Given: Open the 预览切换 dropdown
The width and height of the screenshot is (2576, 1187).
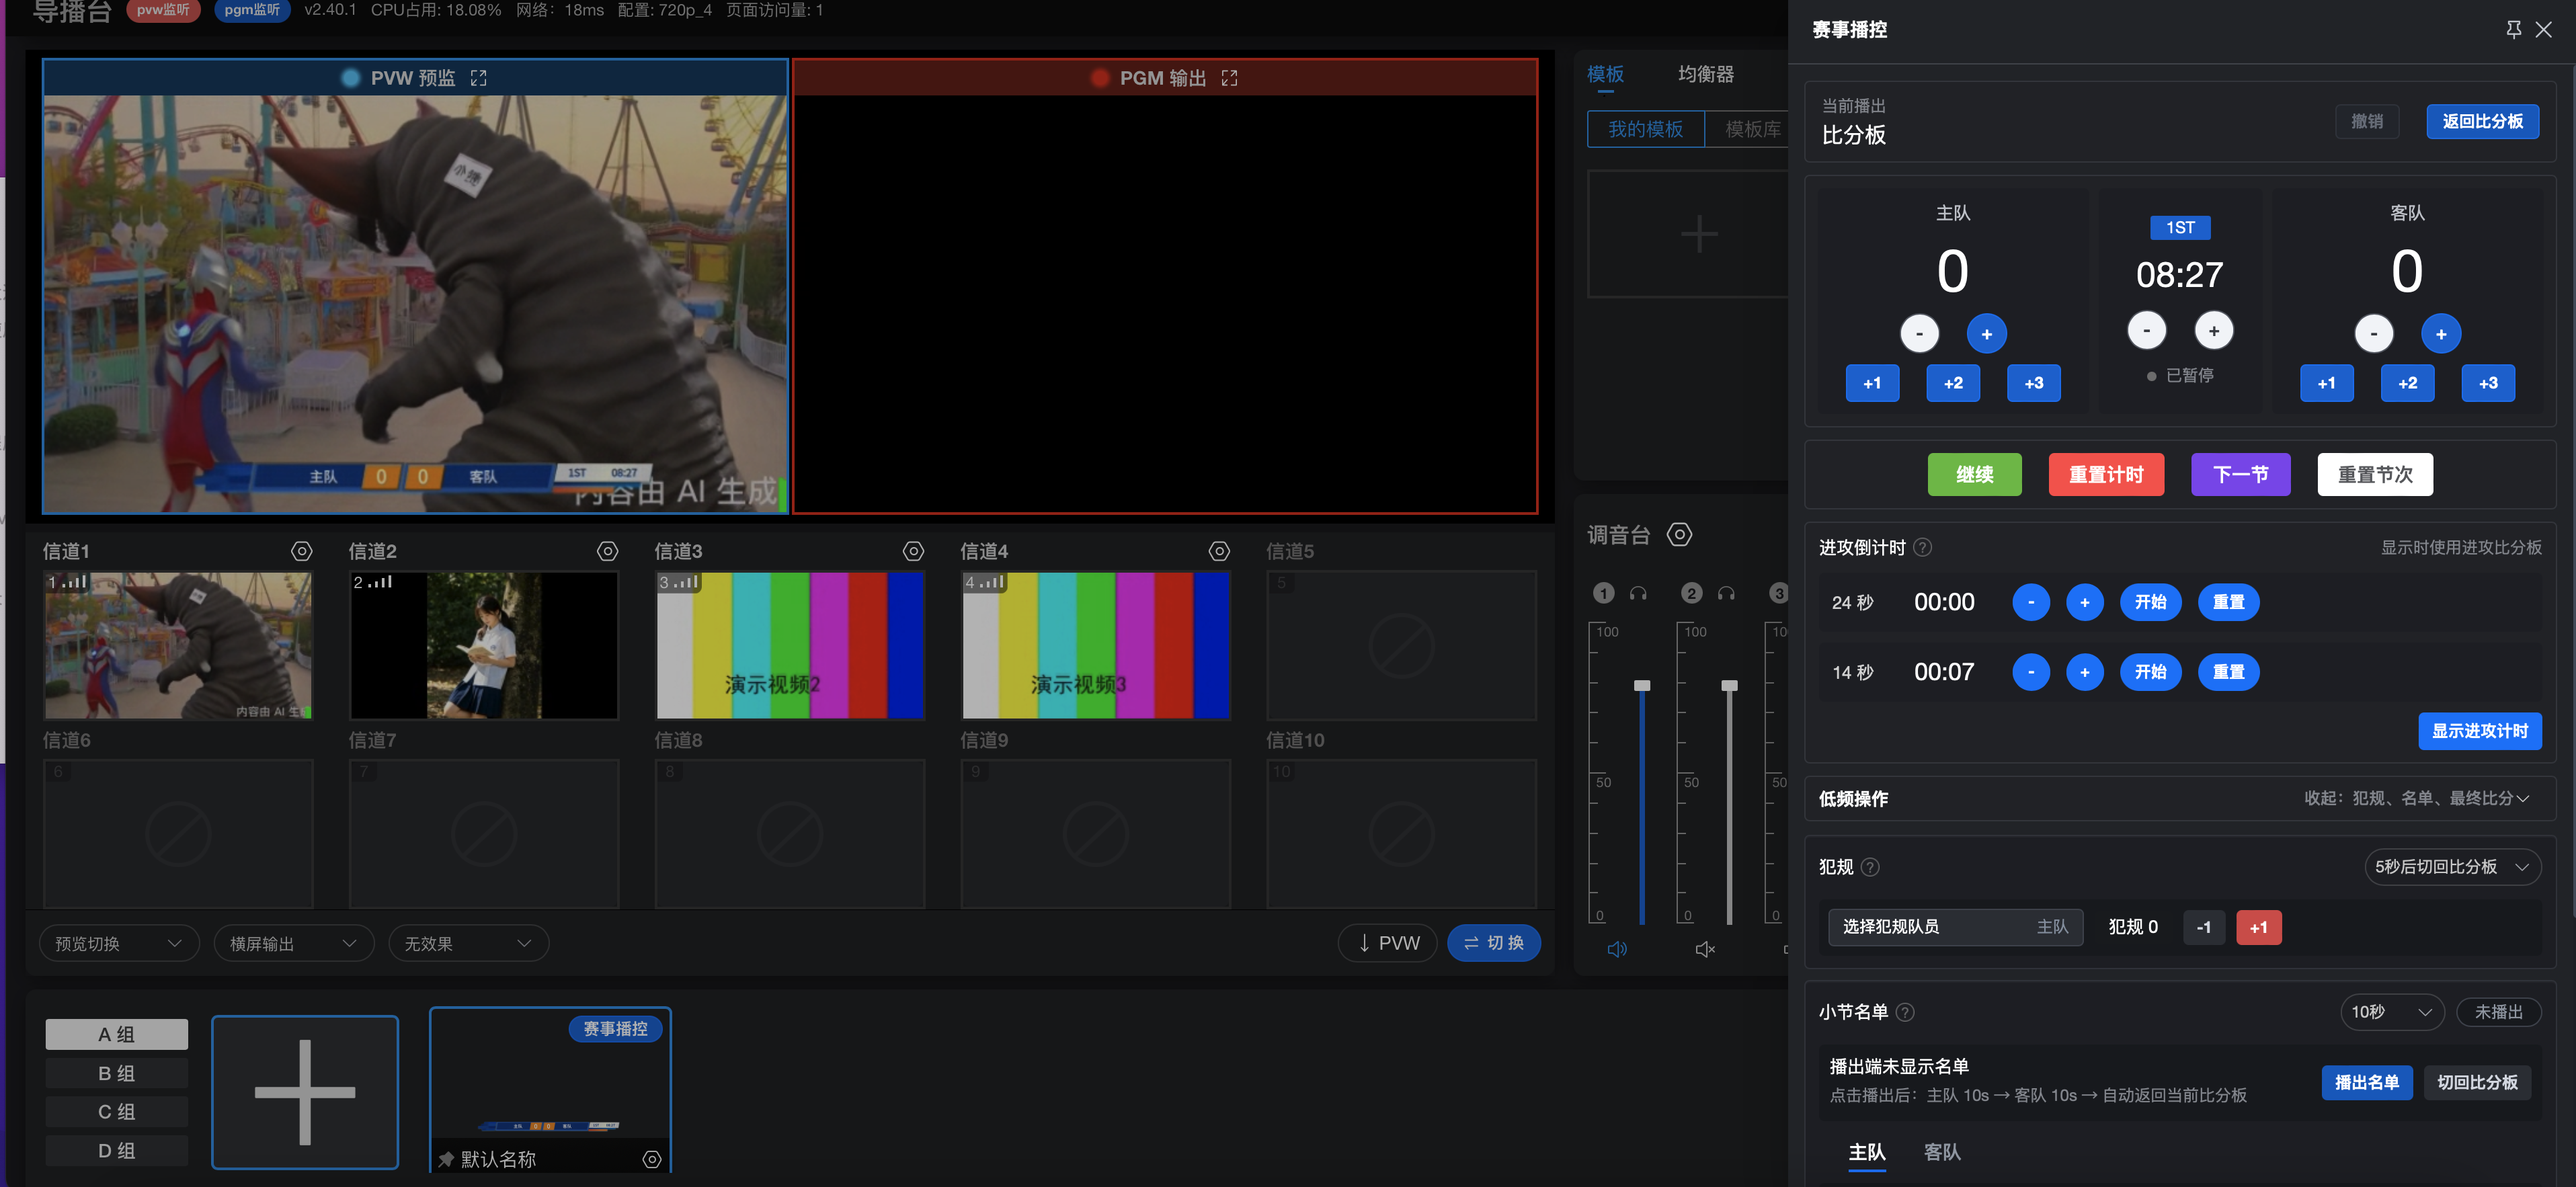Looking at the screenshot, I should point(119,943).
